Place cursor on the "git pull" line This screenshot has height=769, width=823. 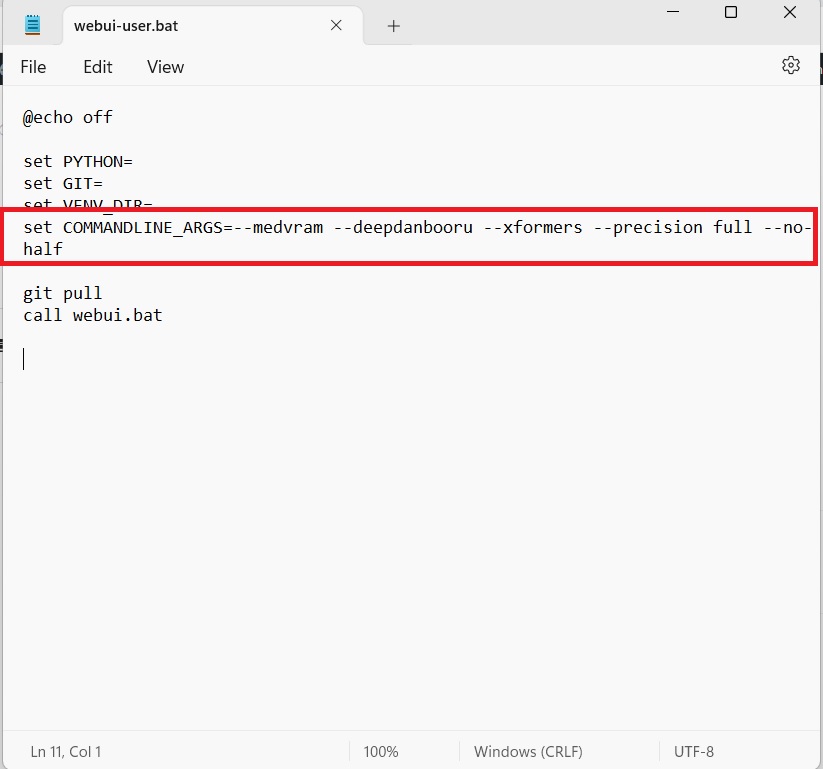click(63, 293)
